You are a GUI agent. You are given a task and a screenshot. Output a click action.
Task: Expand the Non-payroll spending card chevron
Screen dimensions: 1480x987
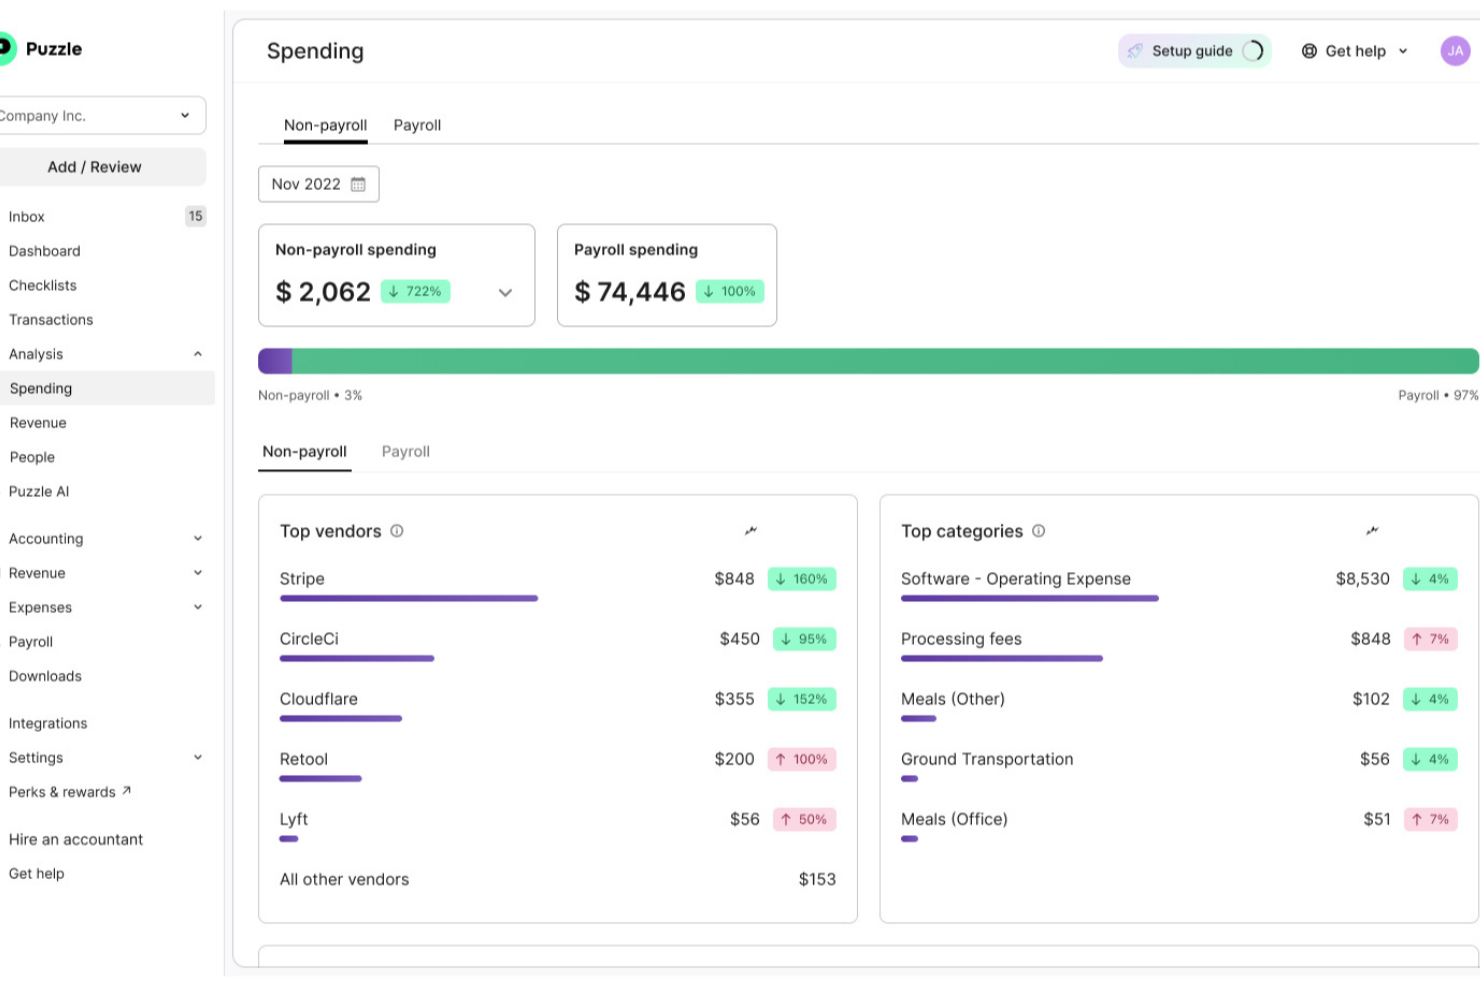coord(506,292)
